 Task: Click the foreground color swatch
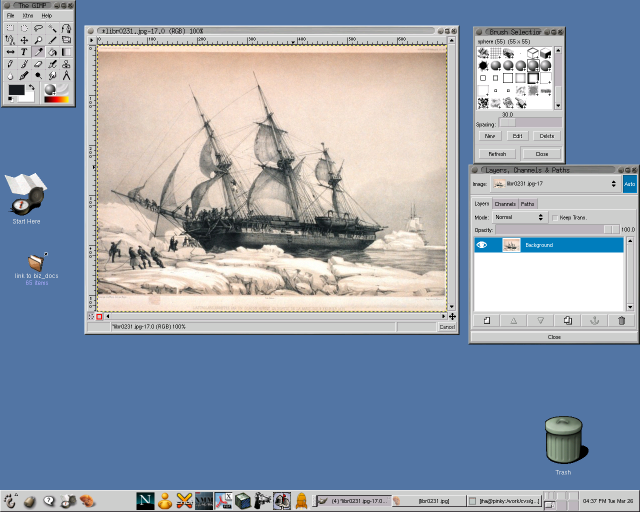[x=16, y=90]
